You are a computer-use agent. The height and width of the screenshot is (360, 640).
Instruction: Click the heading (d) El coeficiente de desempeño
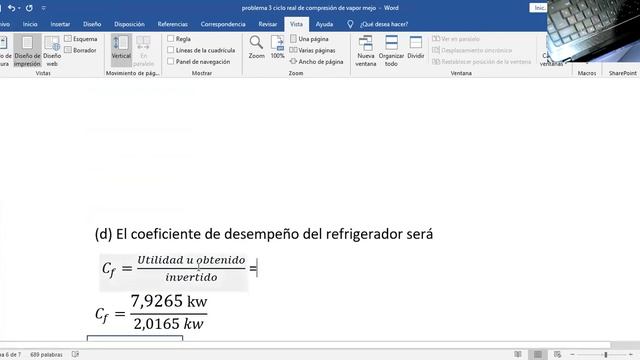264,234
